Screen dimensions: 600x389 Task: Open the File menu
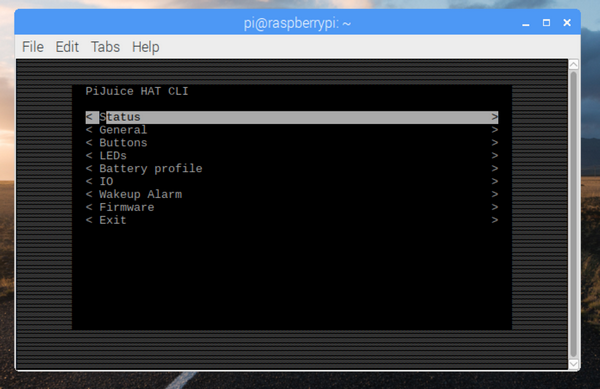[x=33, y=47]
